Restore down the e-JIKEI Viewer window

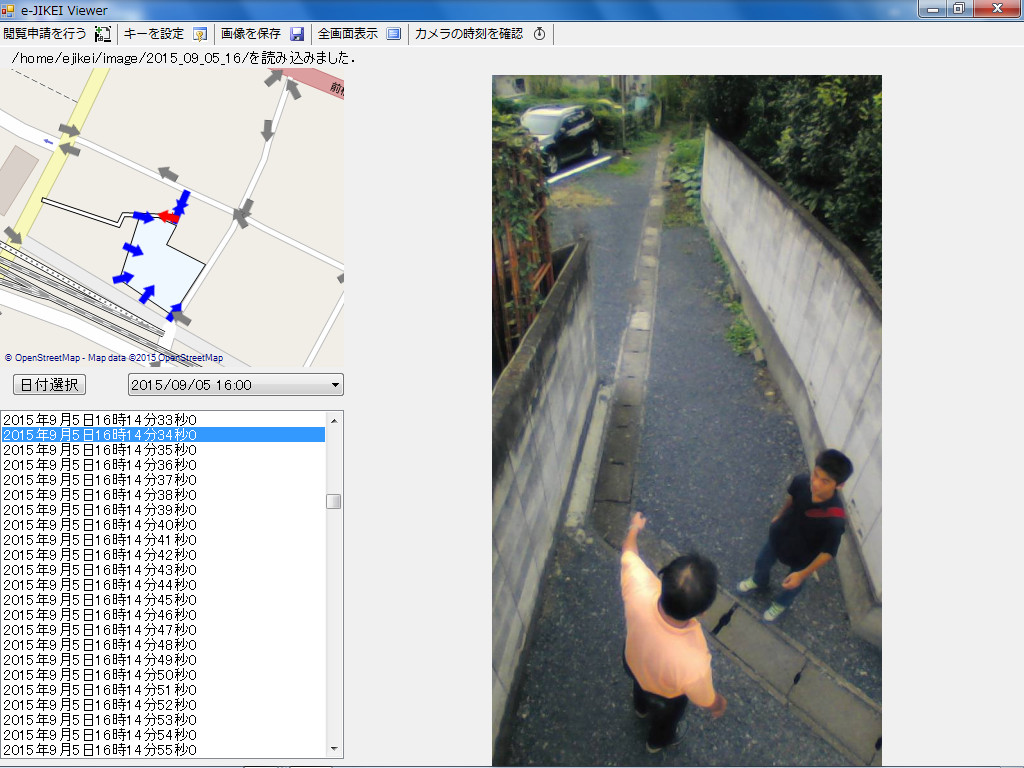pos(959,8)
